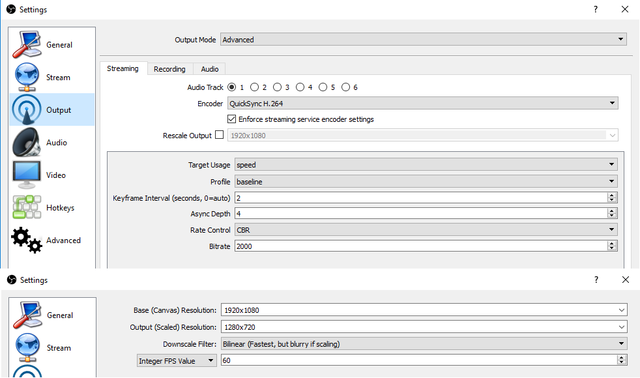
Task: Close the lower Settings window
Action: (625, 280)
